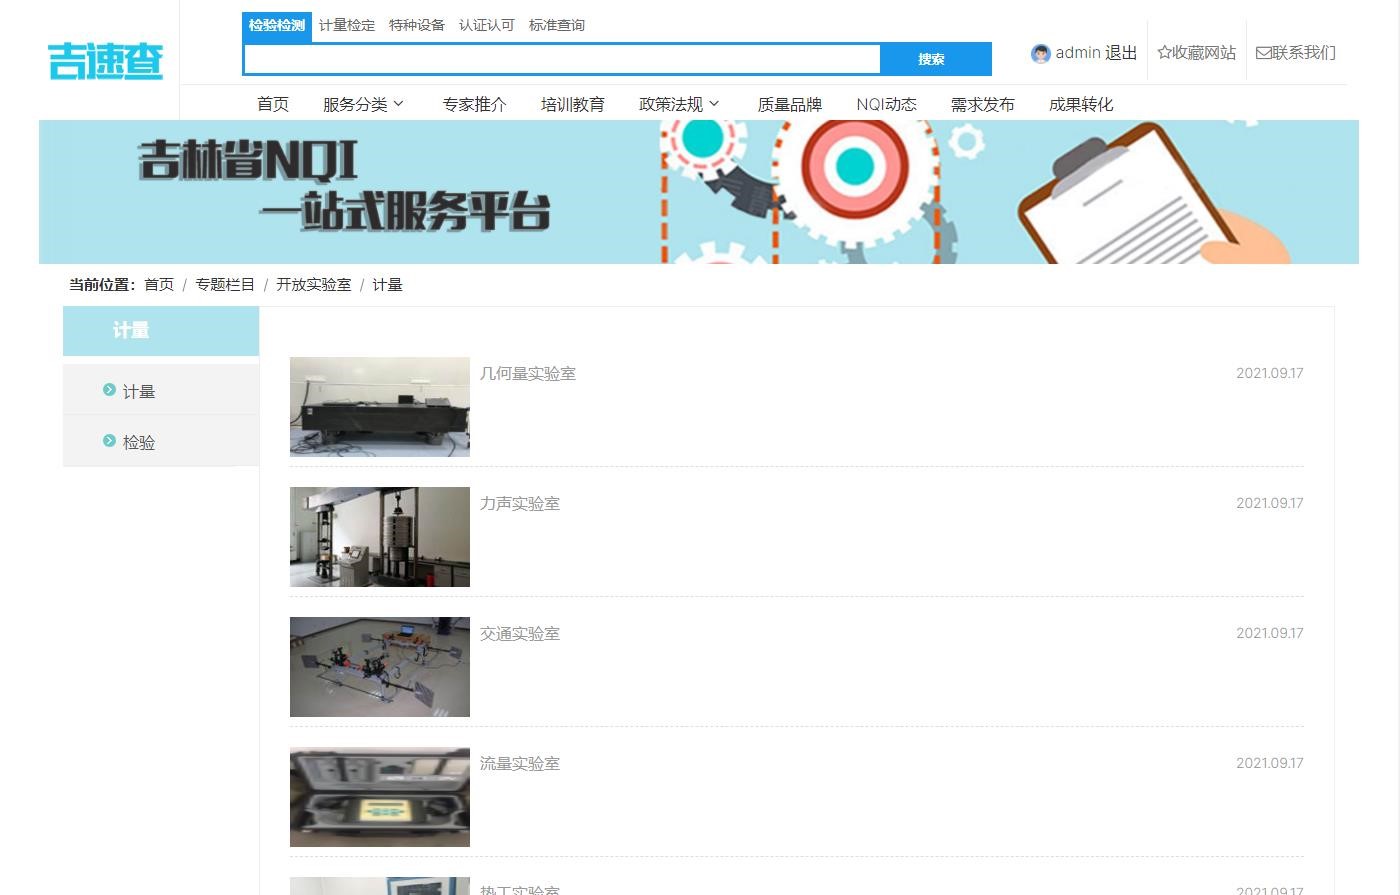Open the 流量实验室 title link
This screenshot has width=1400, height=895.
tap(520, 763)
